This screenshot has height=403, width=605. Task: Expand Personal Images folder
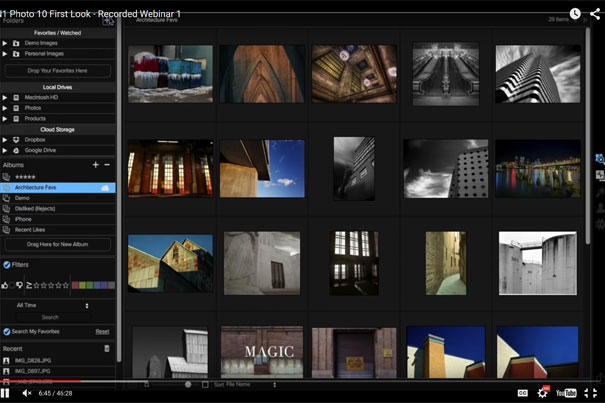pyautogui.click(x=5, y=54)
